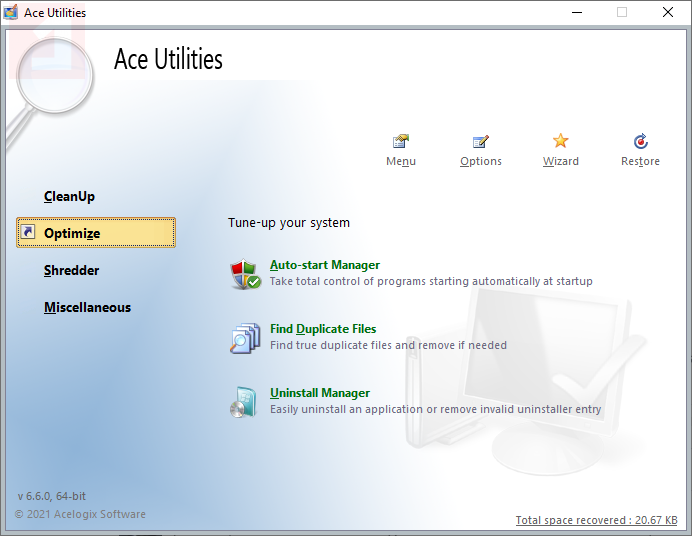692x536 pixels.
Task: Click the Menu label
Action: click(x=401, y=161)
